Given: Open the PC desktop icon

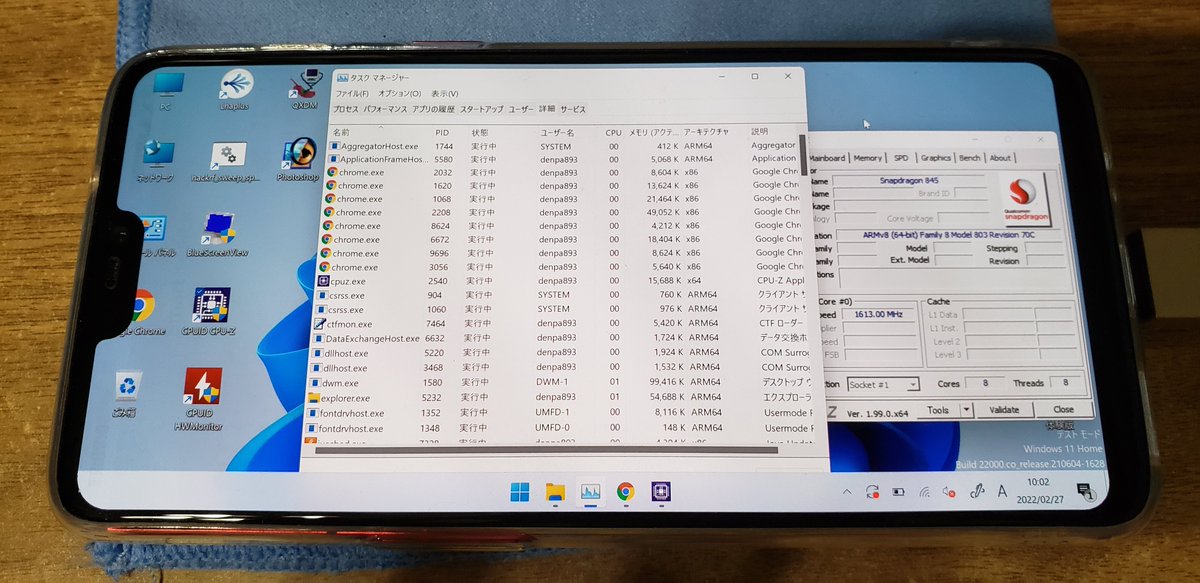Looking at the screenshot, I should [x=167, y=89].
